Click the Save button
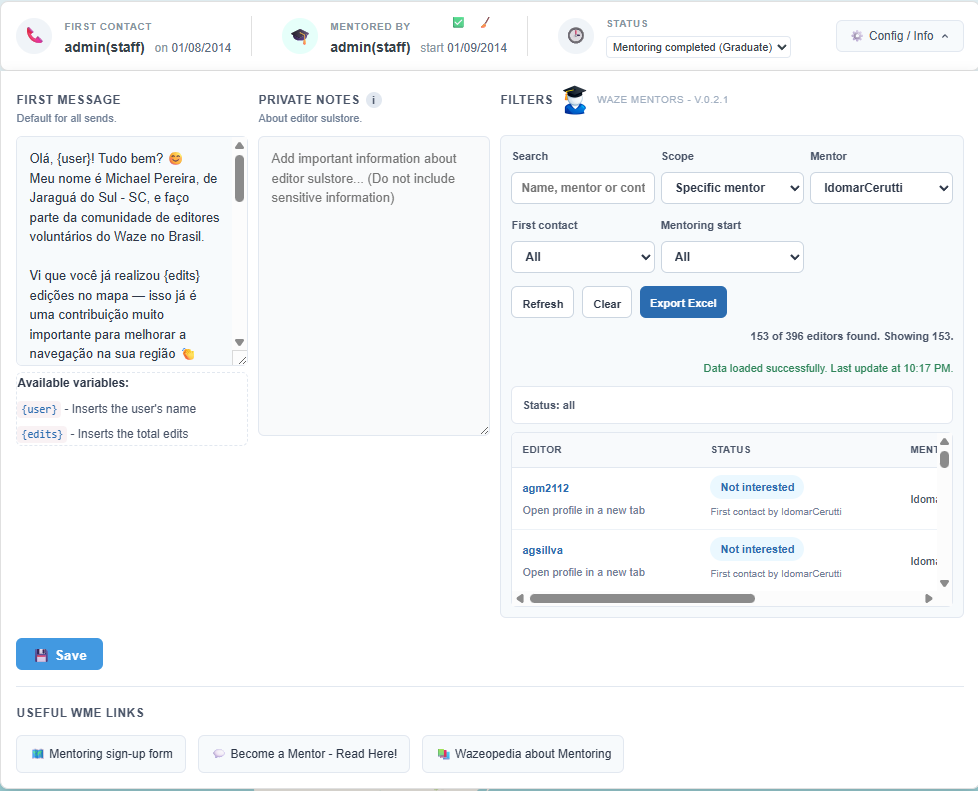Viewport: 978px width, 791px height. pos(59,655)
